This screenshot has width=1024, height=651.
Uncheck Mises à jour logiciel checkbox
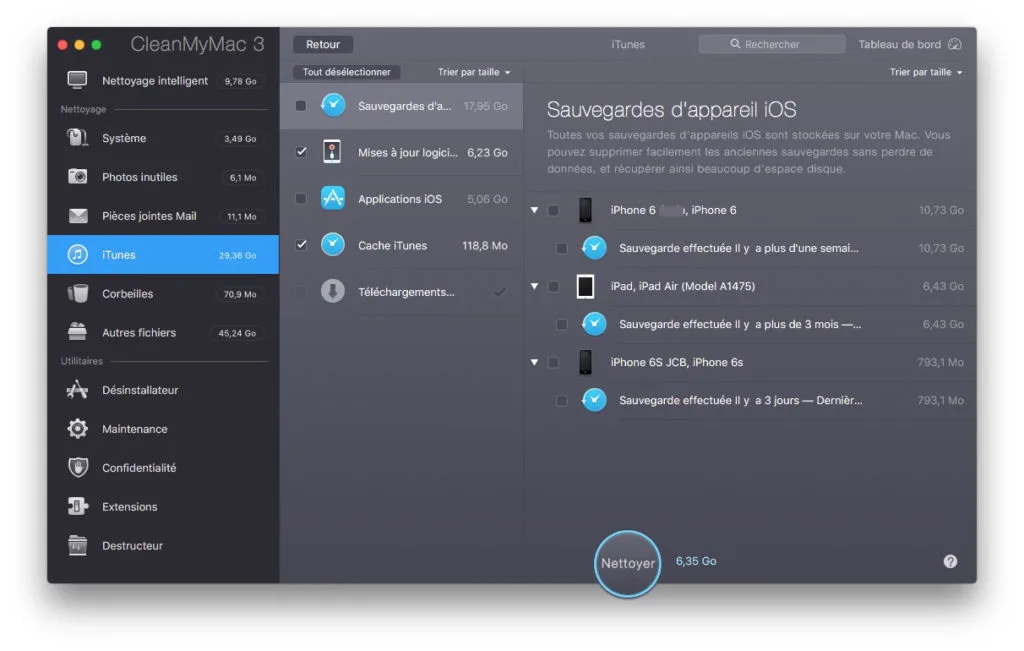coord(301,152)
